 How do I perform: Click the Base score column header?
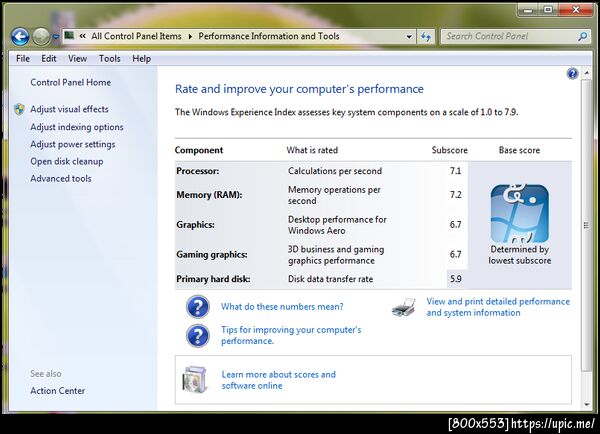[x=519, y=150]
